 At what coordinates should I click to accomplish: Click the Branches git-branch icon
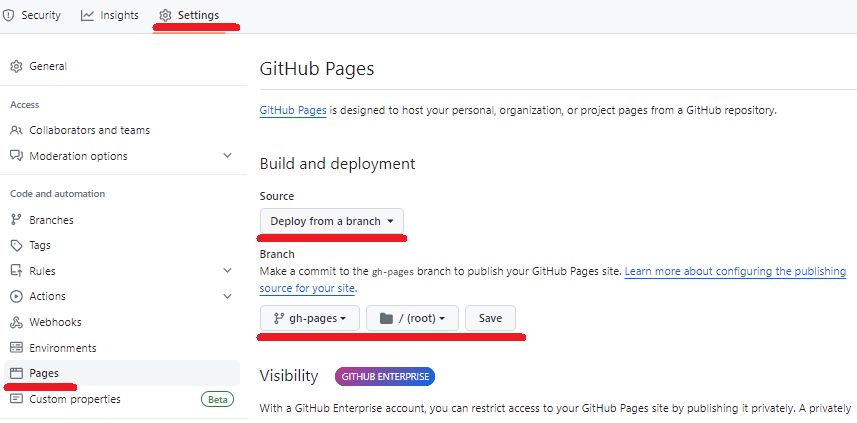(16, 220)
